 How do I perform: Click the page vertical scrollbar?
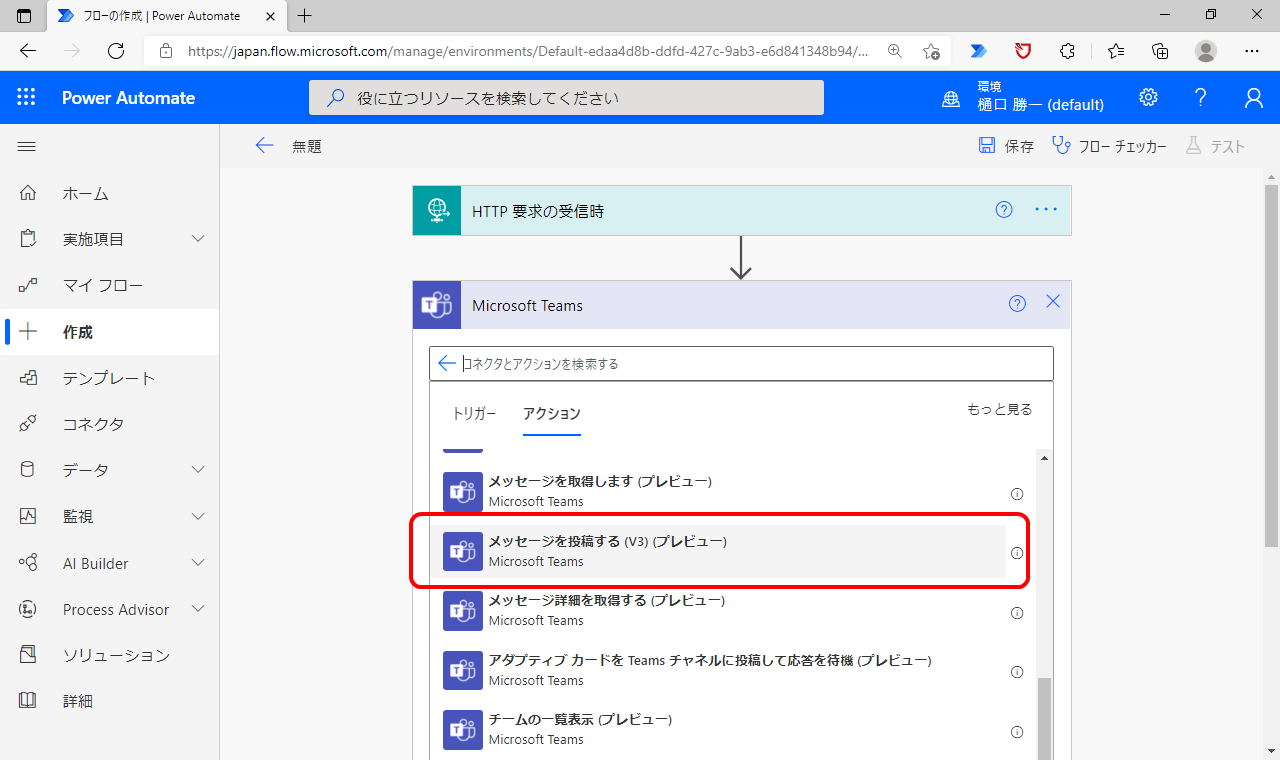pos(1271,365)
